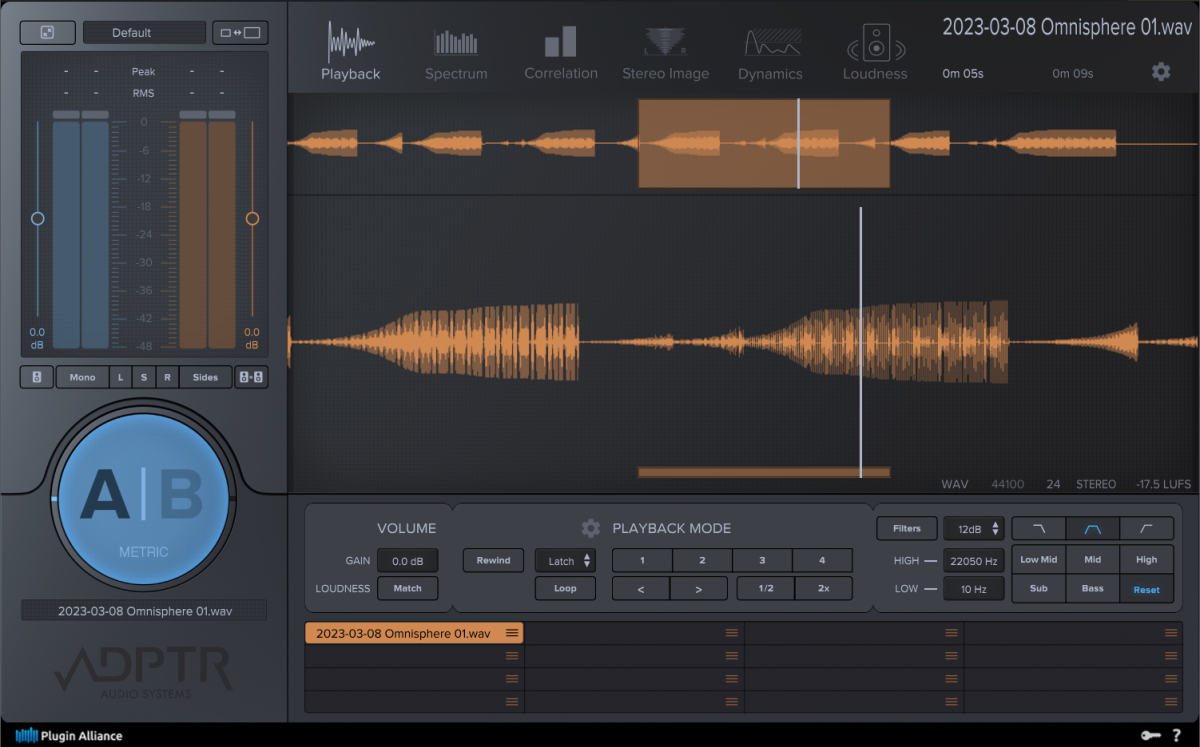
Task: Click the resize window icon
Action: click(239, 33)
